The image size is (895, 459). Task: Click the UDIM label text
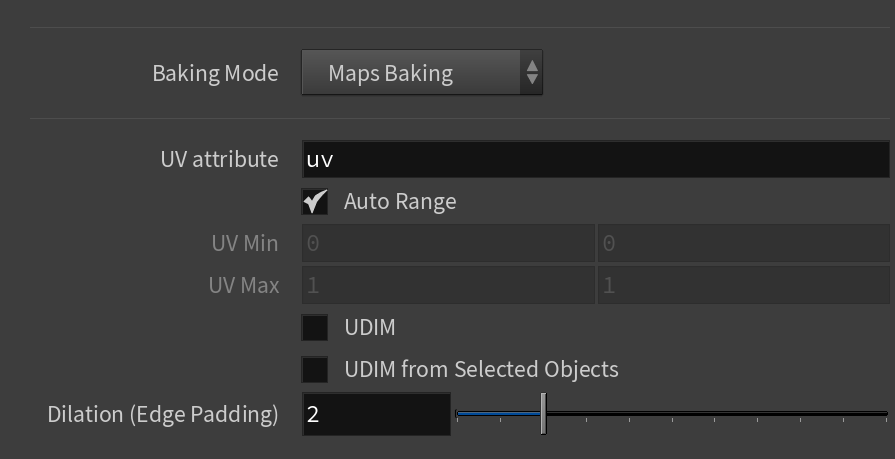click(x=370, y=328)
